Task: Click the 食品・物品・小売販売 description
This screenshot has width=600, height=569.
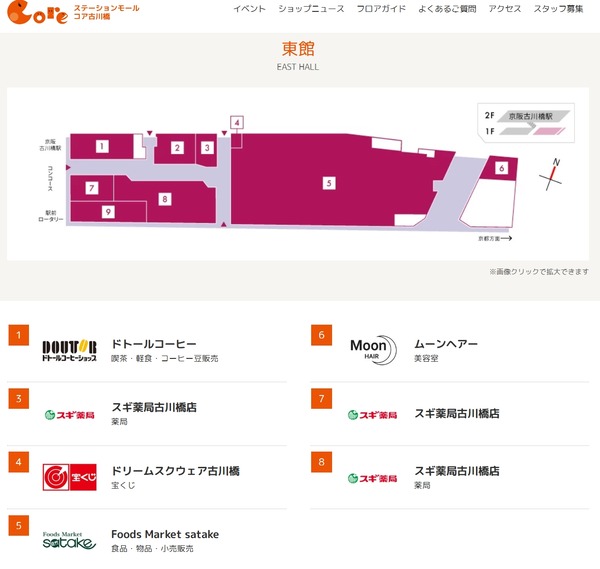Action: (x=152, y=549)
